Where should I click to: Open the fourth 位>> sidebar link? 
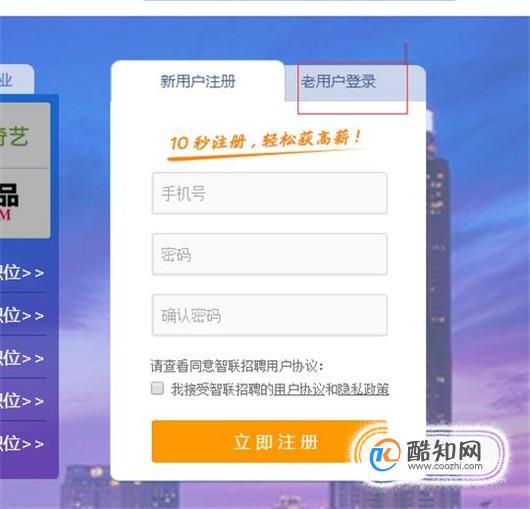(22, 401)
